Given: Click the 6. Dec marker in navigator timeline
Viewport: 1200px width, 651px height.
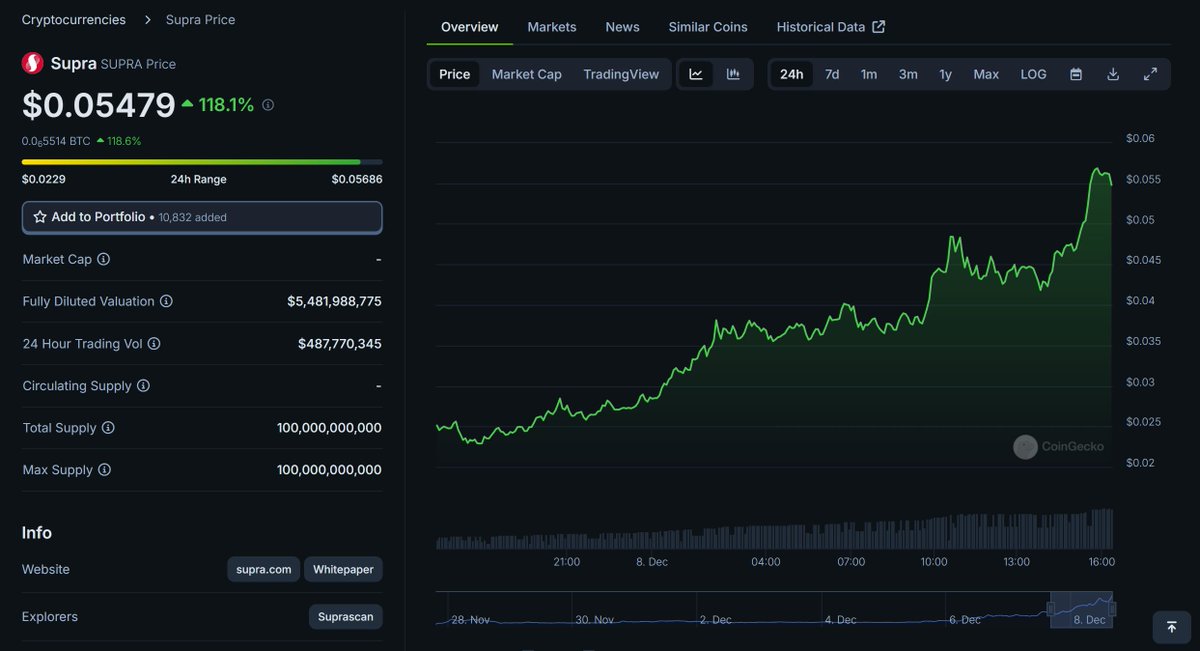Looking at the screenshot, I should coord(964,620).
